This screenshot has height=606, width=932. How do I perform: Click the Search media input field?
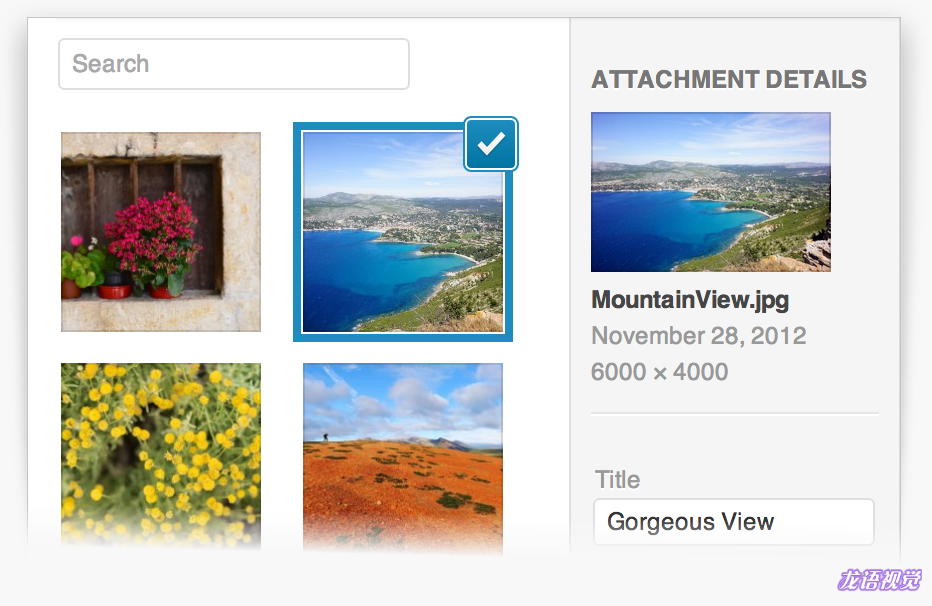234,64
